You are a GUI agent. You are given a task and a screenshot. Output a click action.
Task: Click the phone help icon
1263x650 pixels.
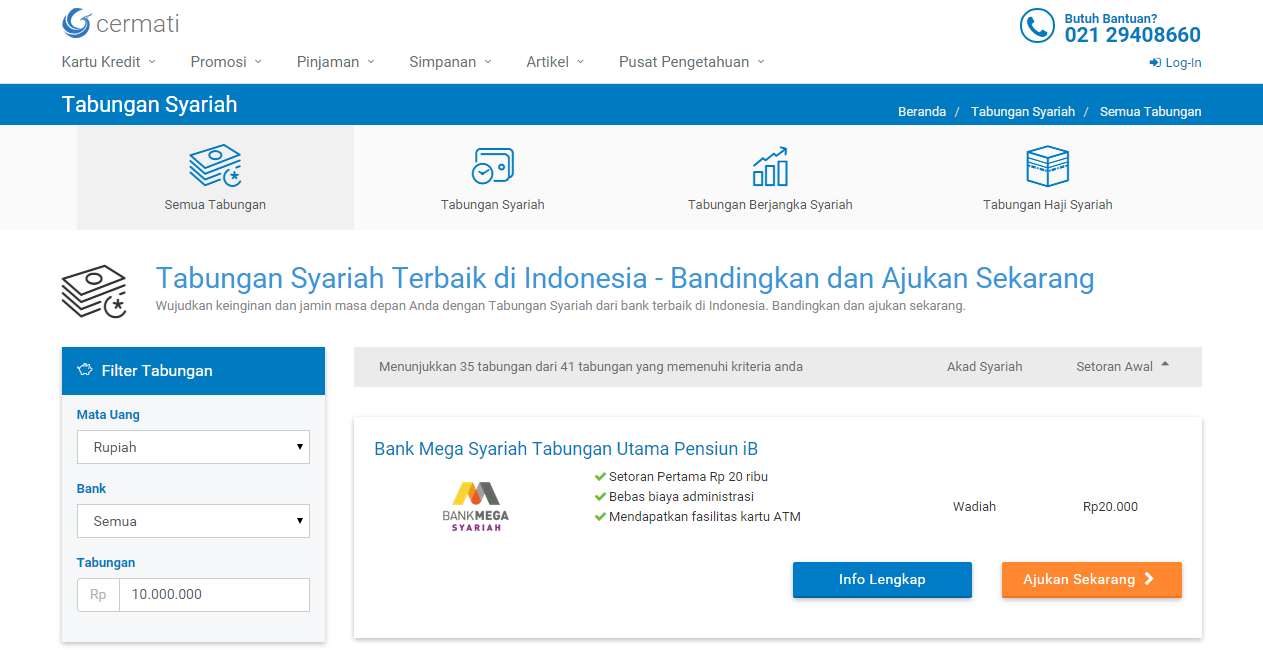pos(1037,26)
